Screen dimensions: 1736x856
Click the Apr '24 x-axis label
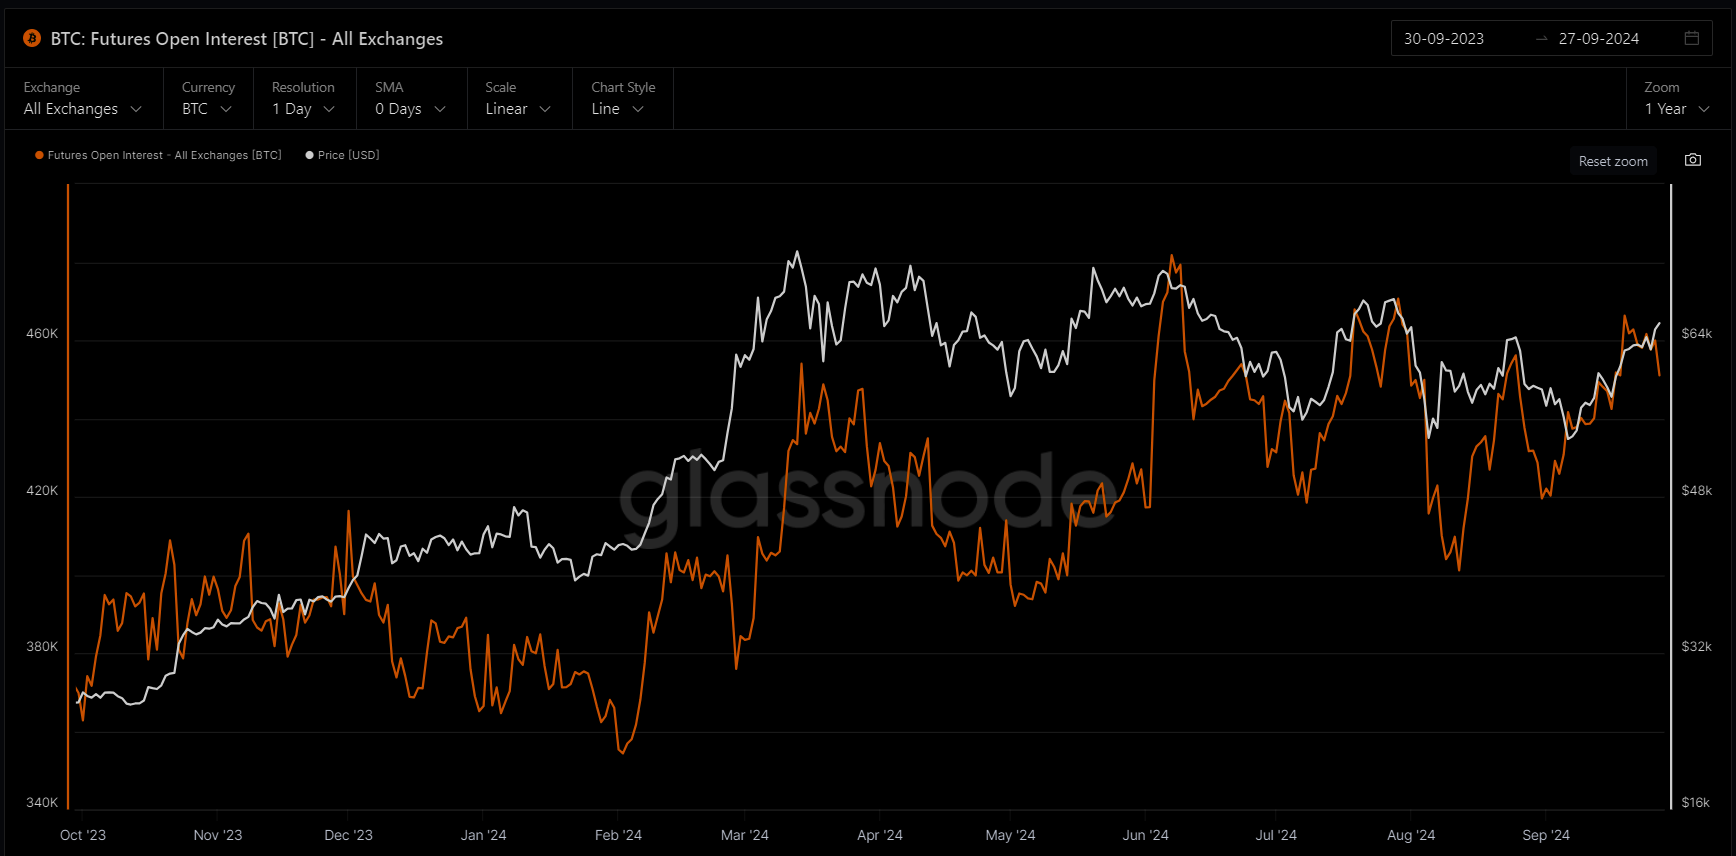click(880, 835)
